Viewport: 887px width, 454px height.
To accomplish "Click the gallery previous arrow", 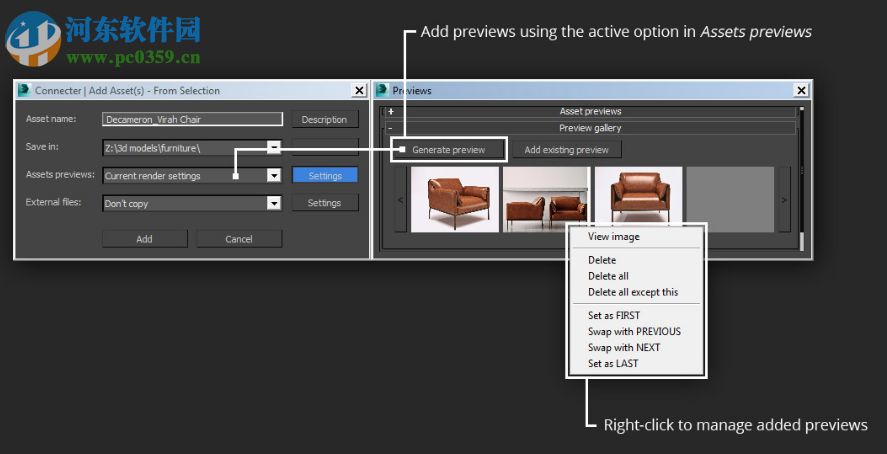I will coord(401,199).
